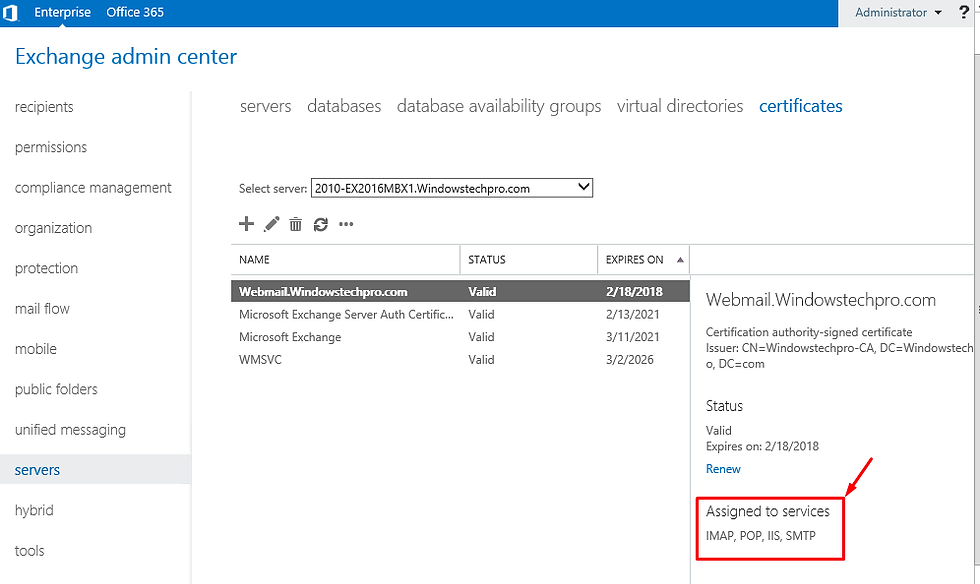Open the servers tab

(x=266, y=106)
